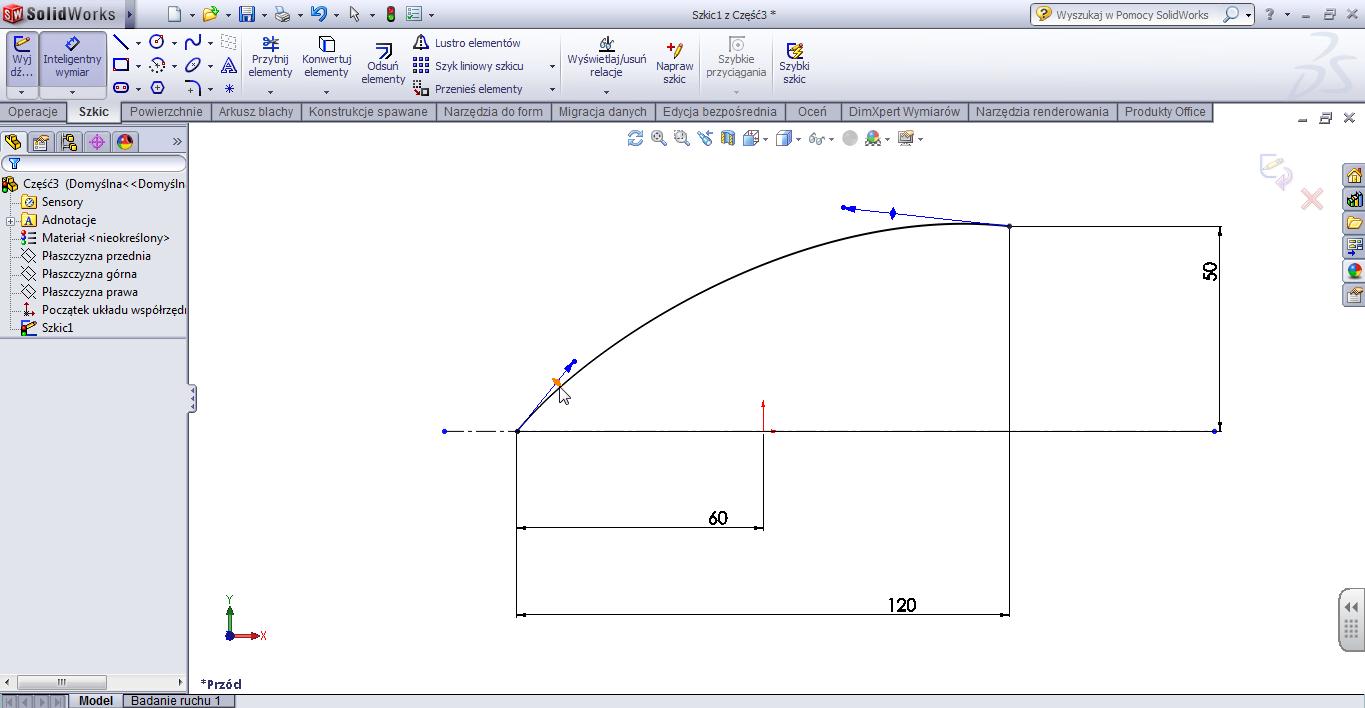1365x708 pixels.
Task: Select the Corner Rectangle tool
Action: 121,65
